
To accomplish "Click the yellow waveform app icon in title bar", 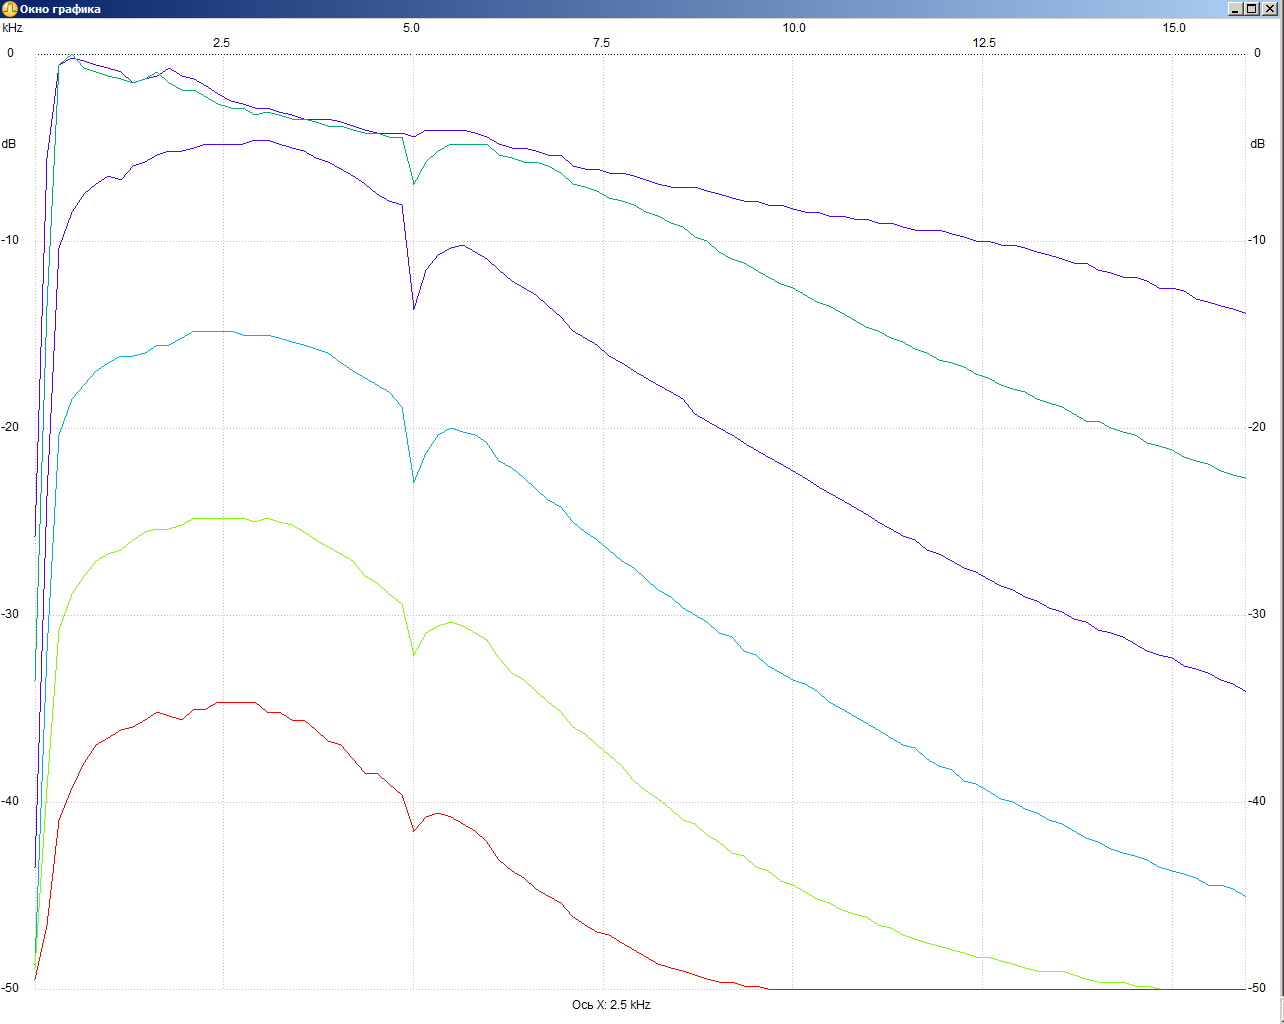I will point(9,9).
